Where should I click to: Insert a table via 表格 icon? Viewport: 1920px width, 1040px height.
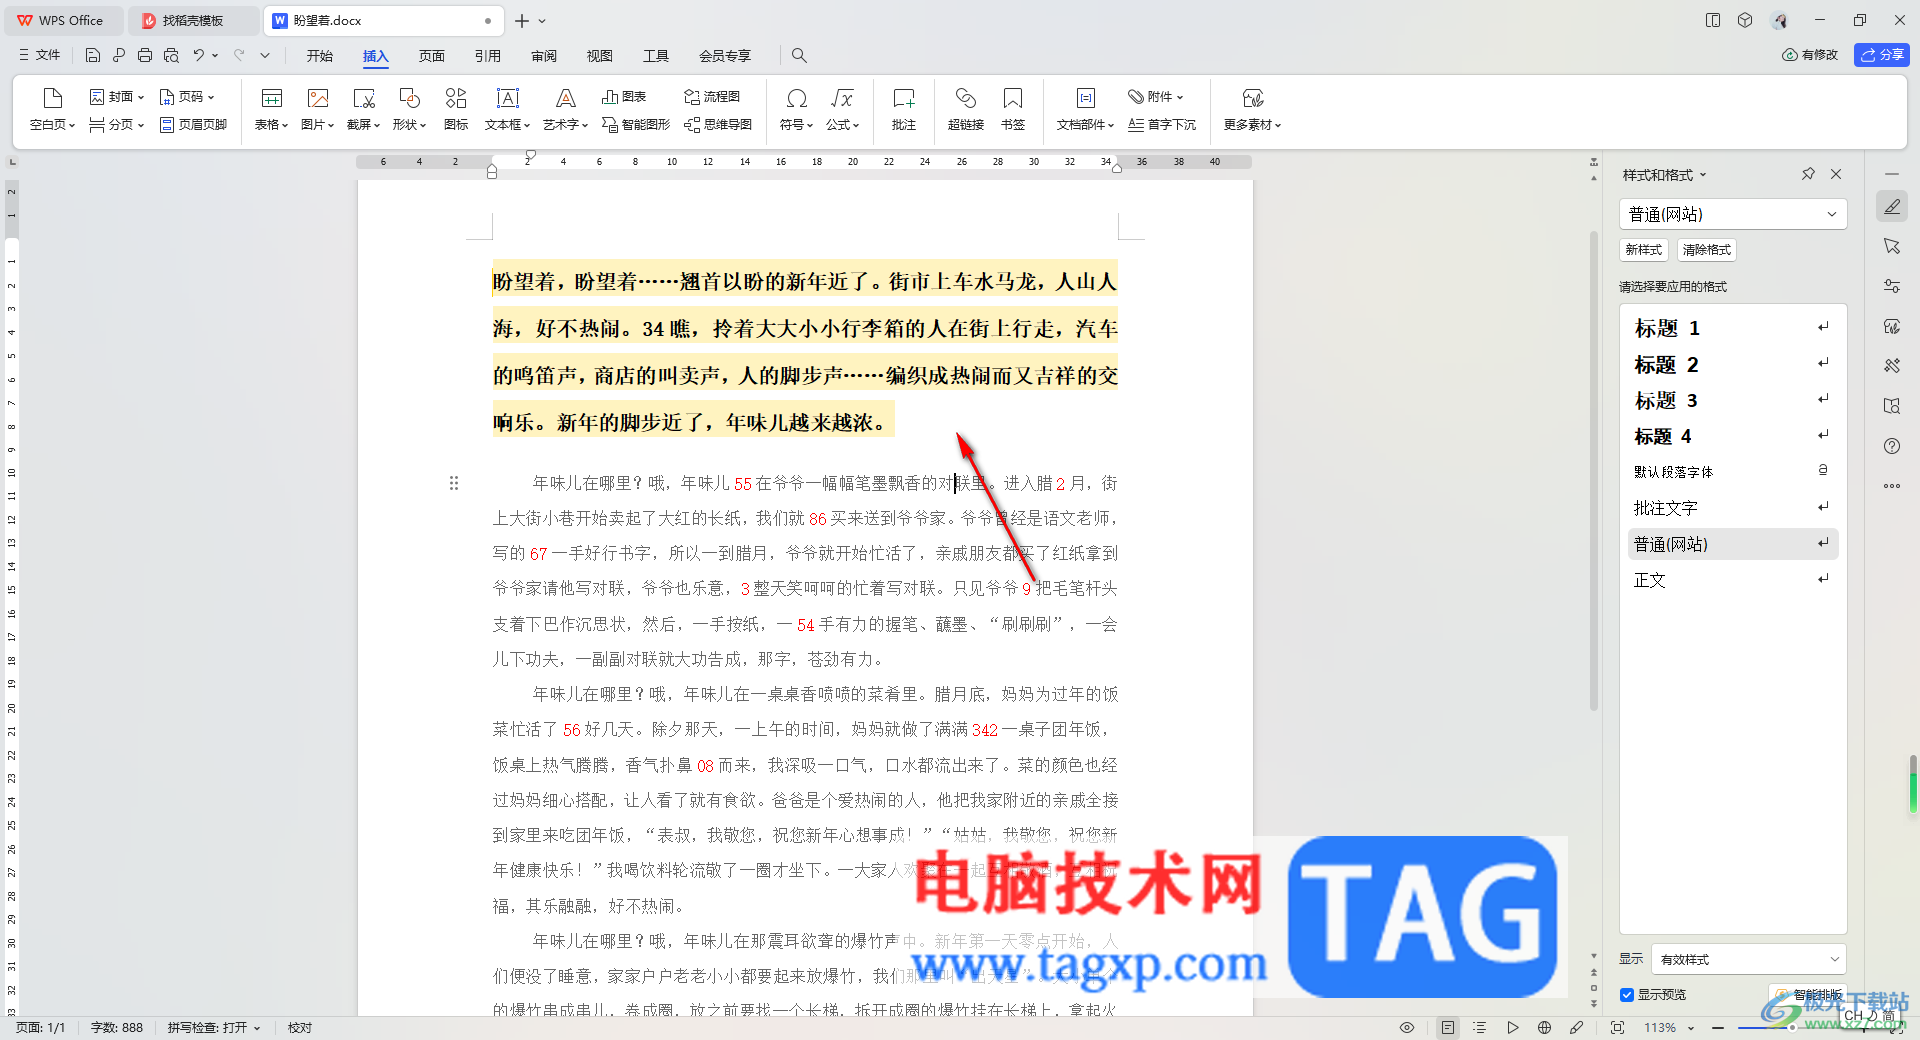(271, 109)
